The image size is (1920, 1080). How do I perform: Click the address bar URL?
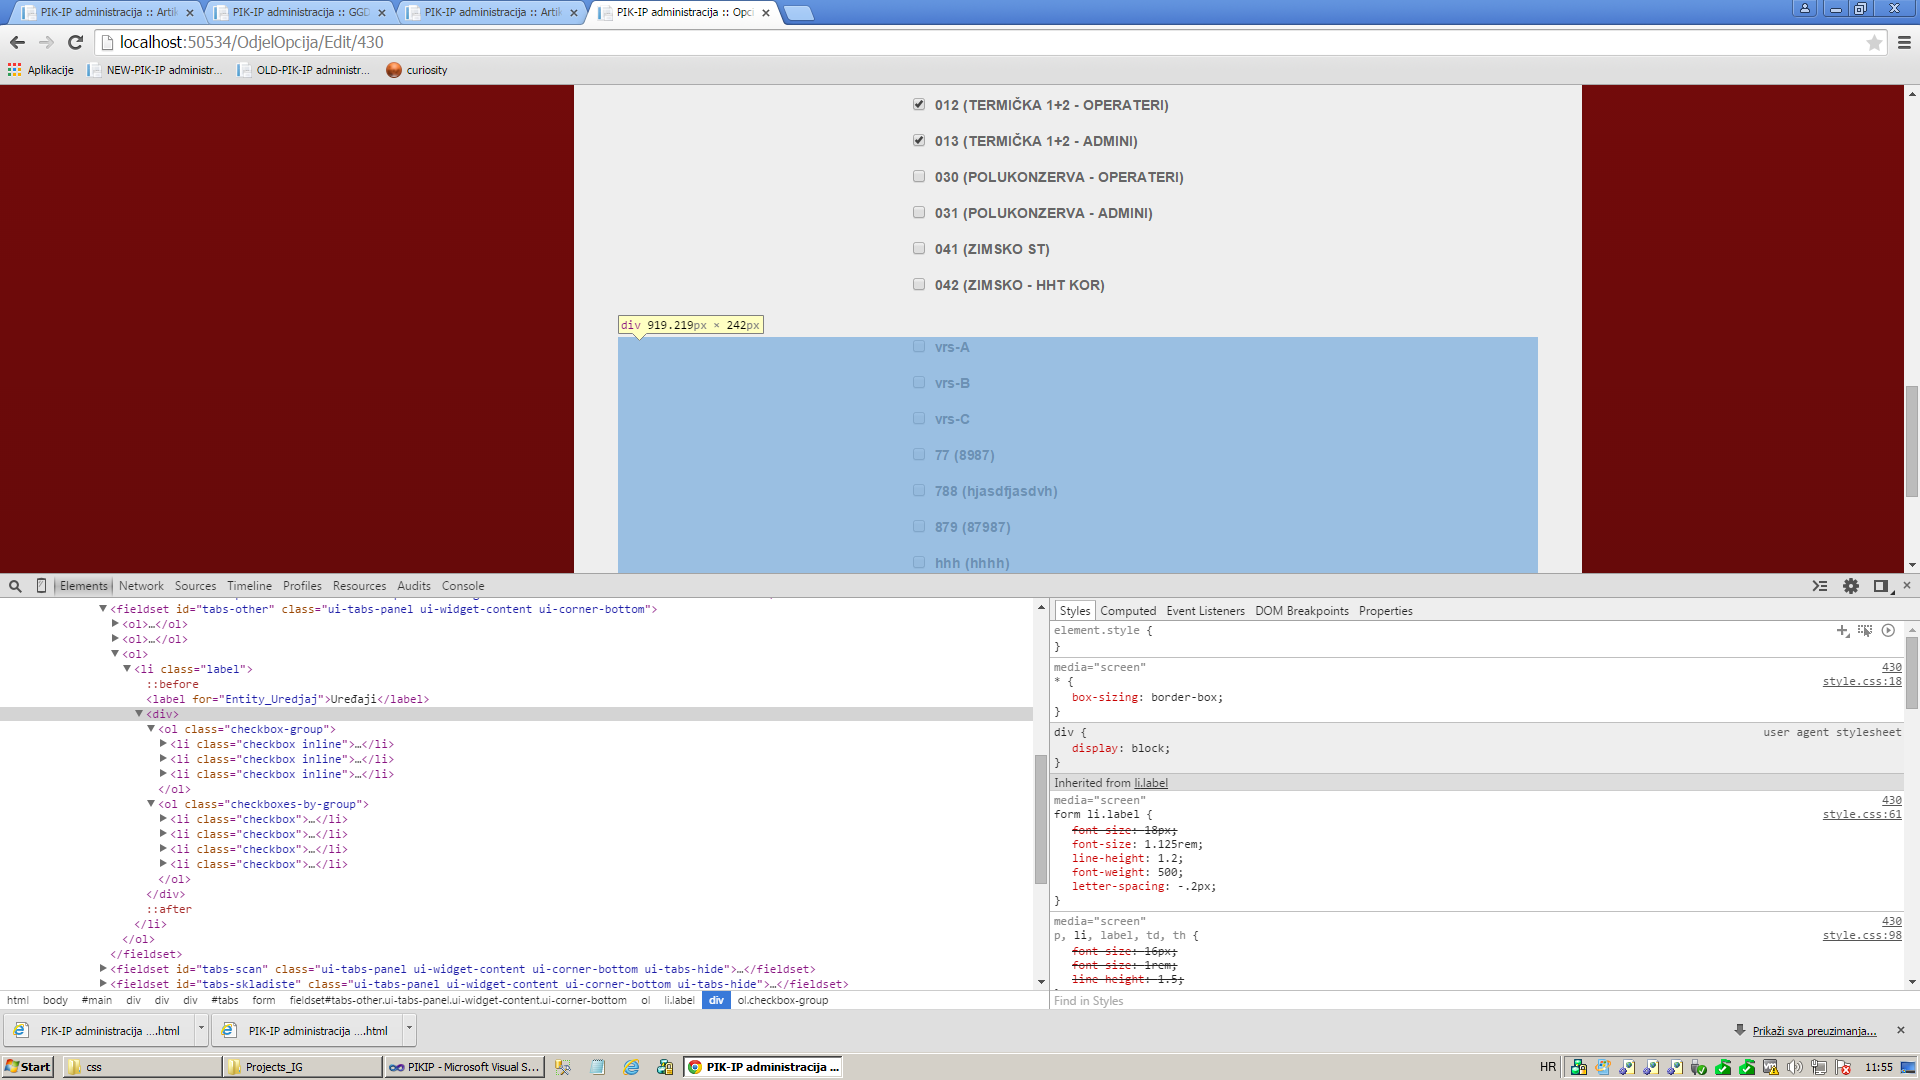(251, 42)
